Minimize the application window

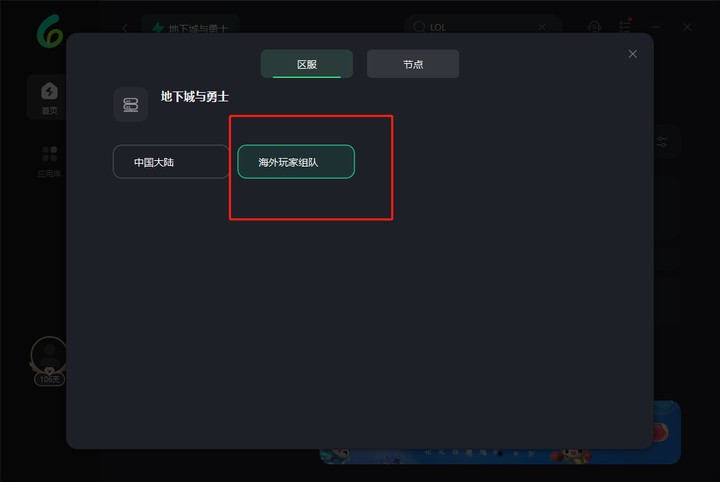(x=657, y=27)
